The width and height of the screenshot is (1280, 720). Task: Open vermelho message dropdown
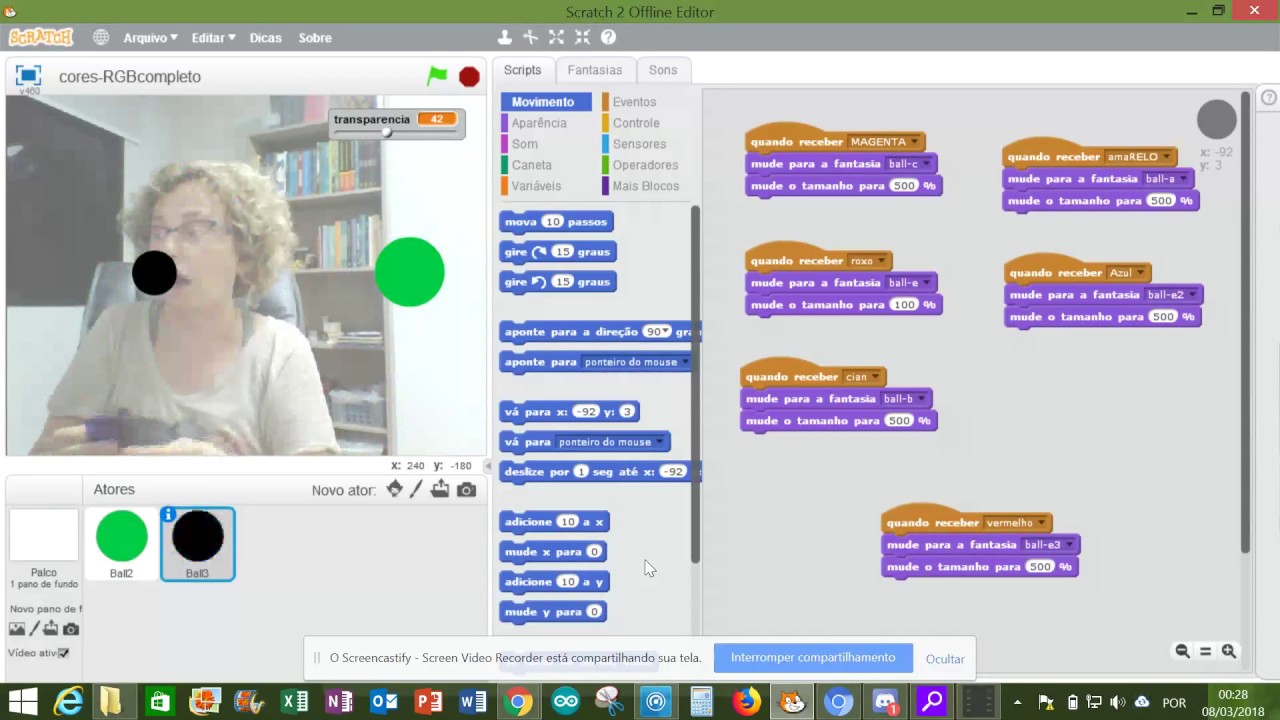(x=1041, y=523)
